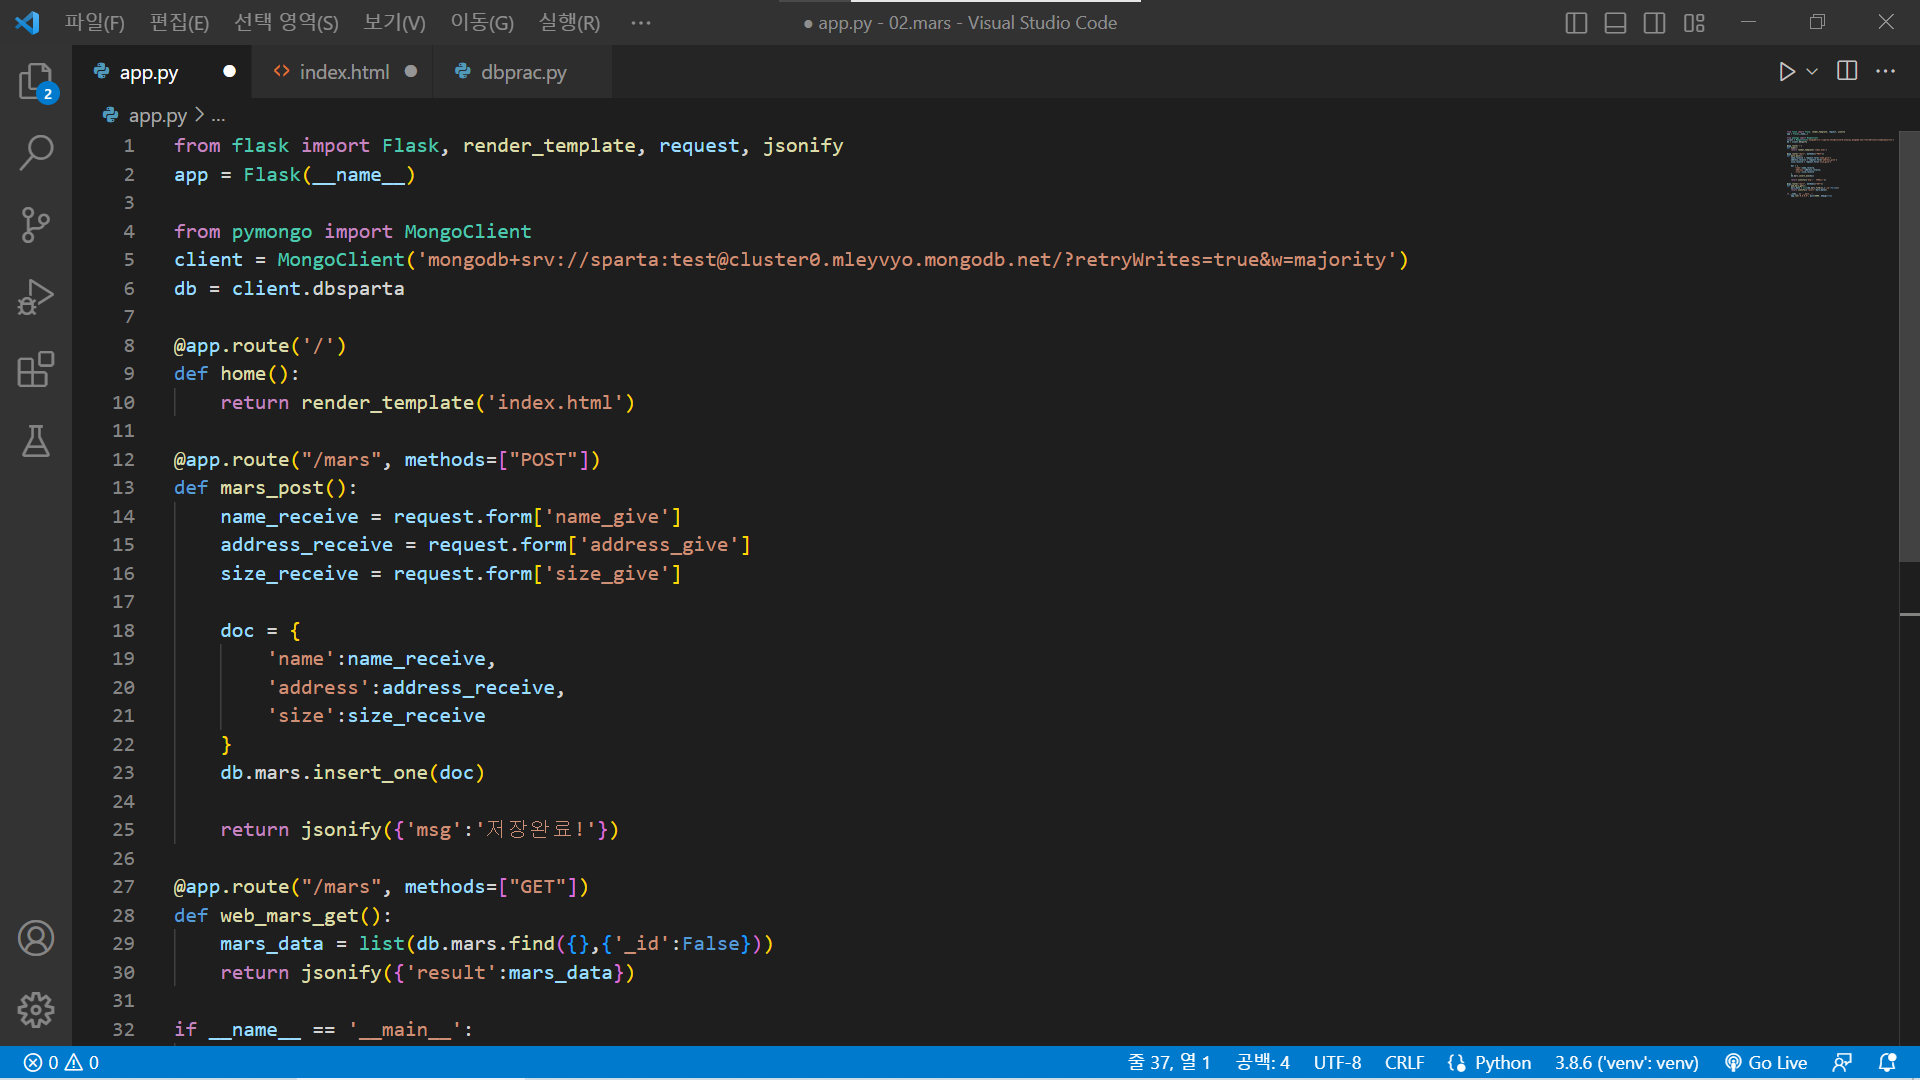
Task: Open the 이동(G) menu
Action: (x=482, y=22)
